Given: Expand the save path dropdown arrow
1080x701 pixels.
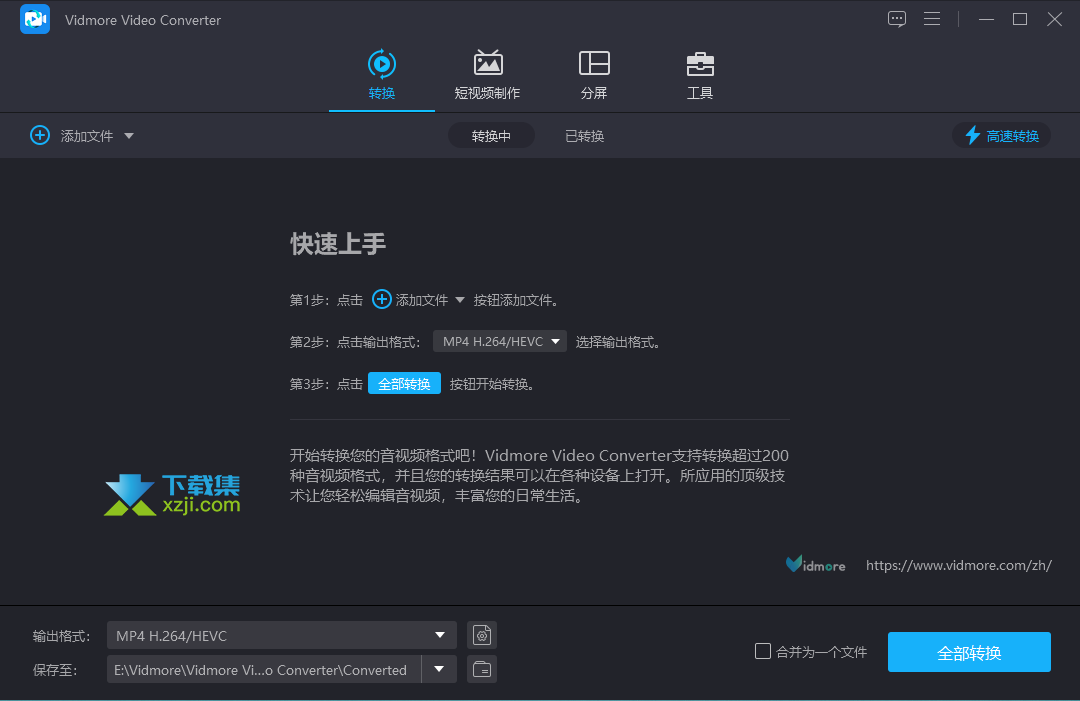Looking at the screenshot, I should pyautogui.click(x=439, y=669).
